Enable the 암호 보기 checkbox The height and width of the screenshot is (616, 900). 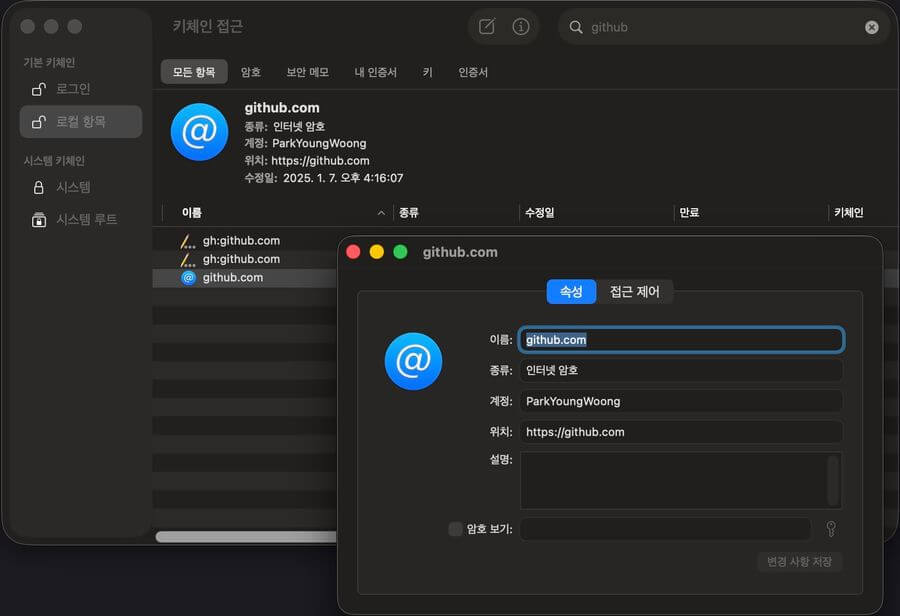[x=455, y=529]
